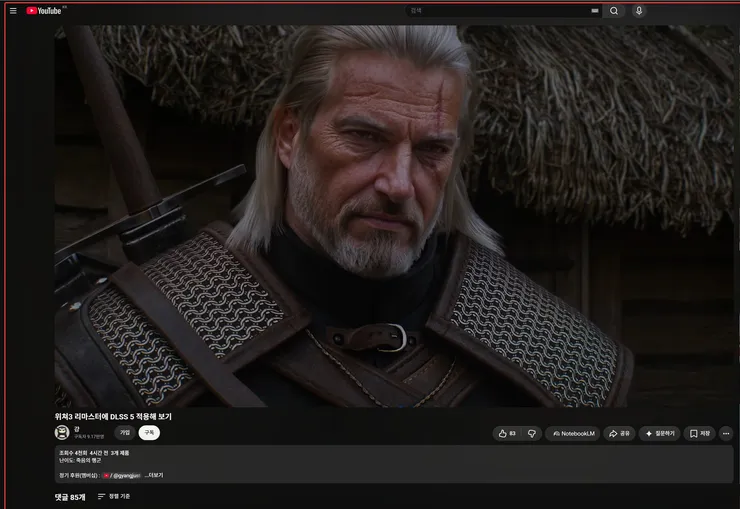Click the 조회수 4천회 view count text
Image resolution: width=740 pixels, height=509 pixels.
coord(72,453)
